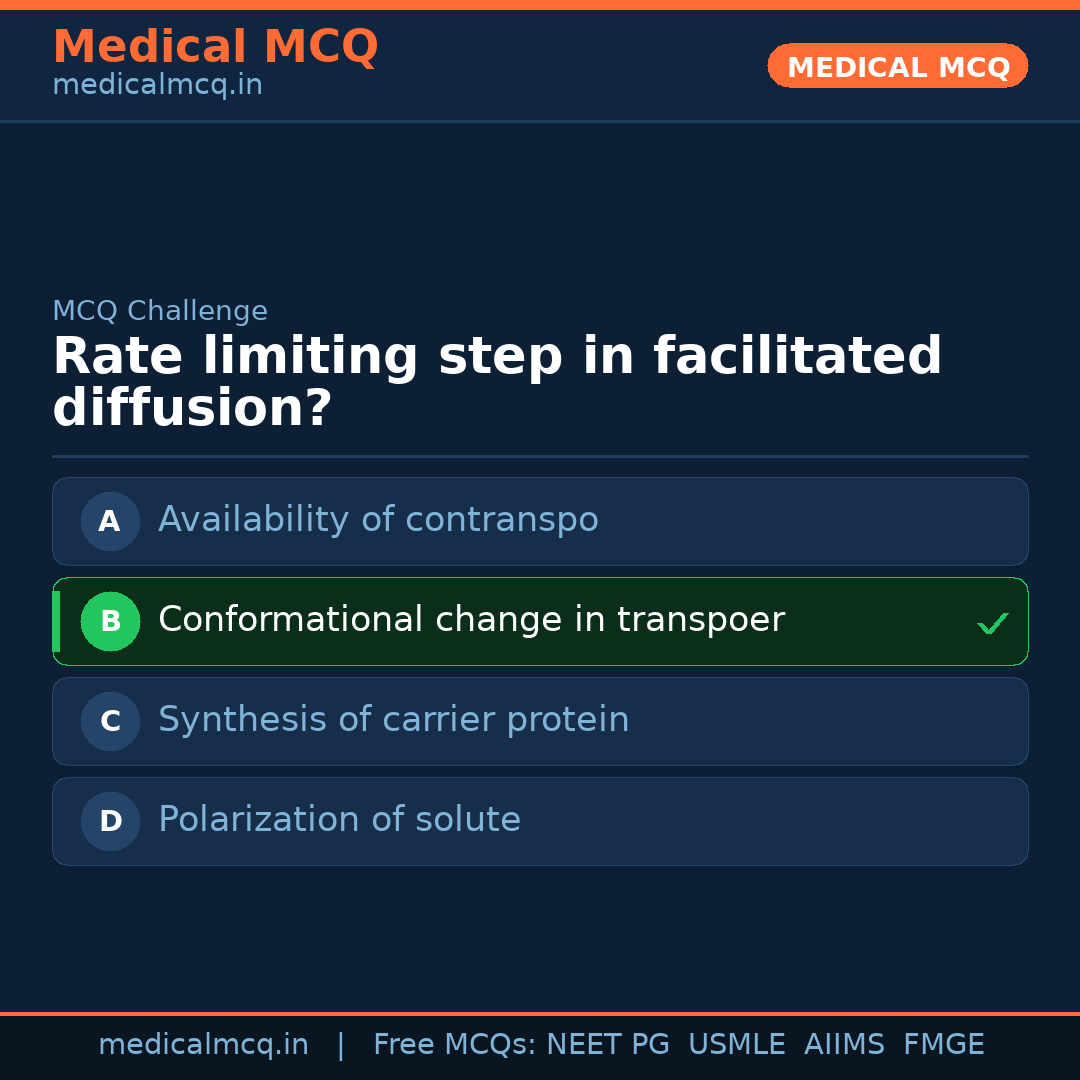Pick the 'Polarization of solute' answer text

339,820
